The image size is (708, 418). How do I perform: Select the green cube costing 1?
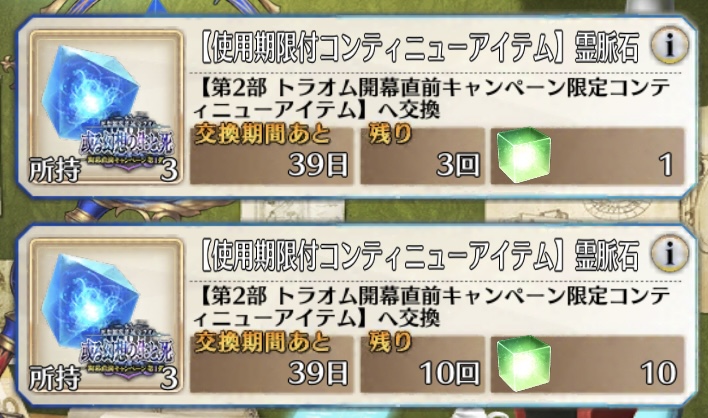coord(524,155)
